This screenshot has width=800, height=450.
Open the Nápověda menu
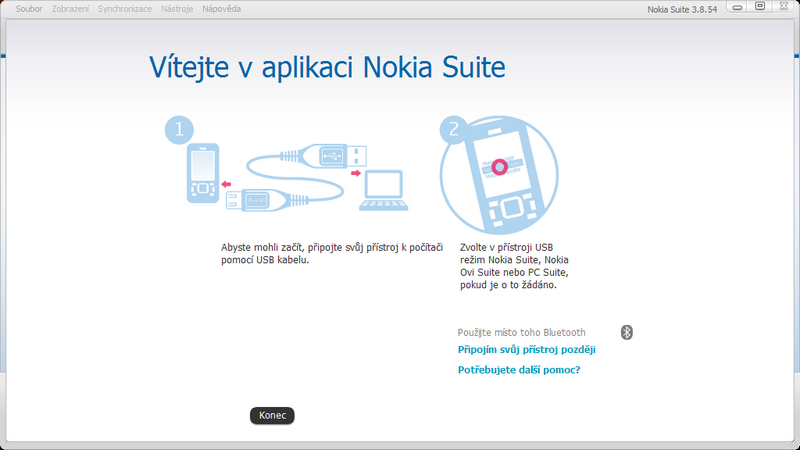click(221, 9)
